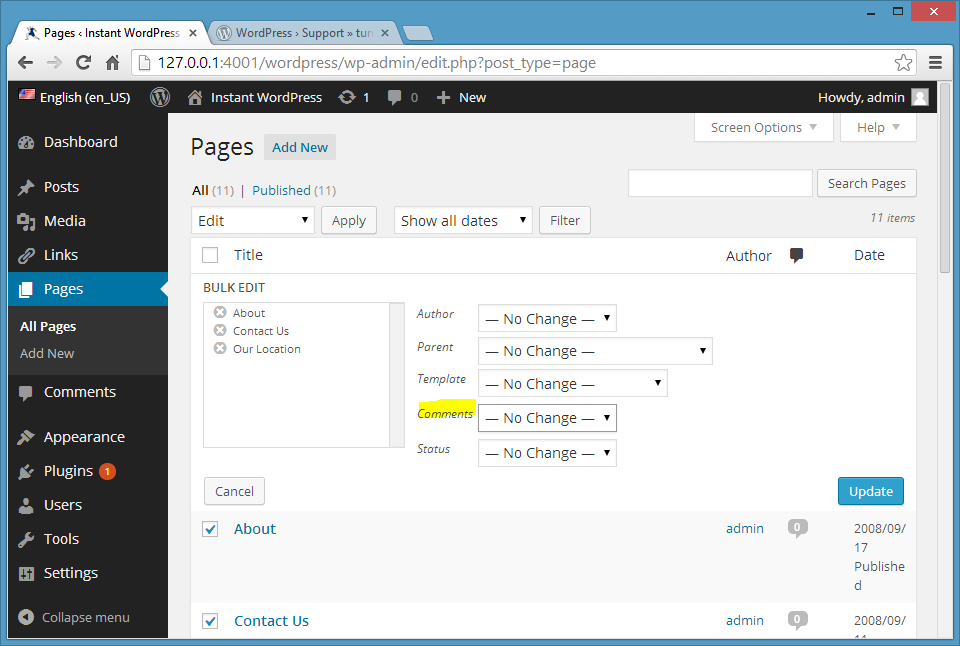Click the blue Update button
960x646 pixels.
click(870, 491)
